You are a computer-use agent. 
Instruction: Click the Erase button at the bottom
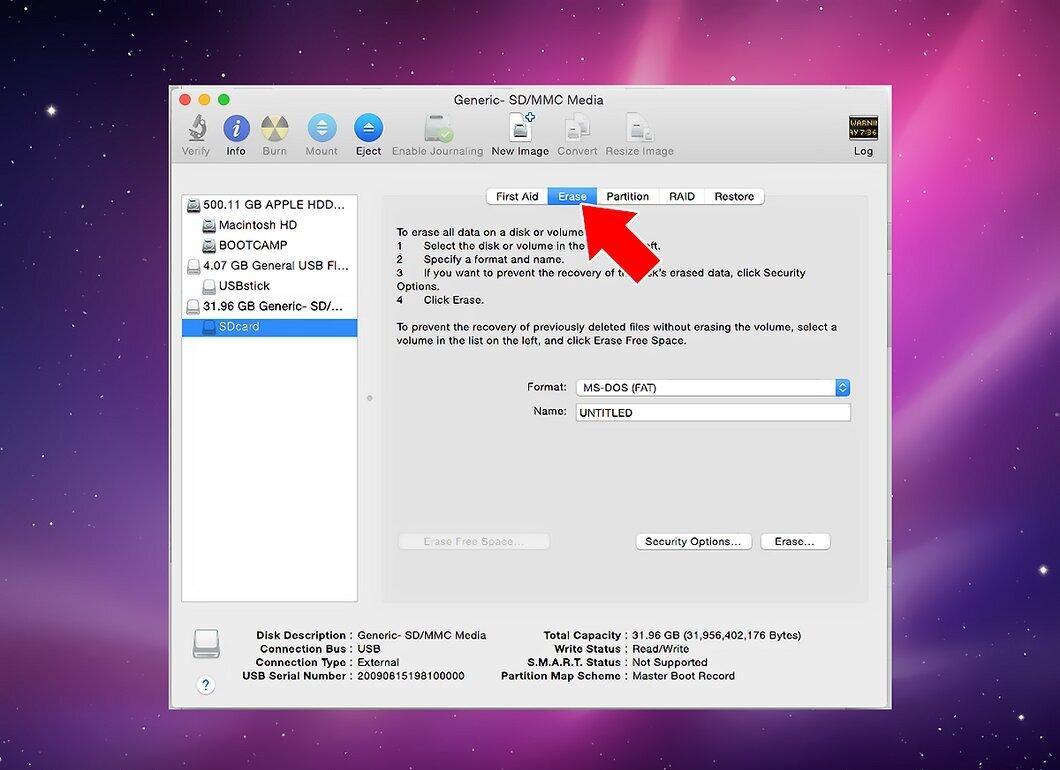click(795, 542)
